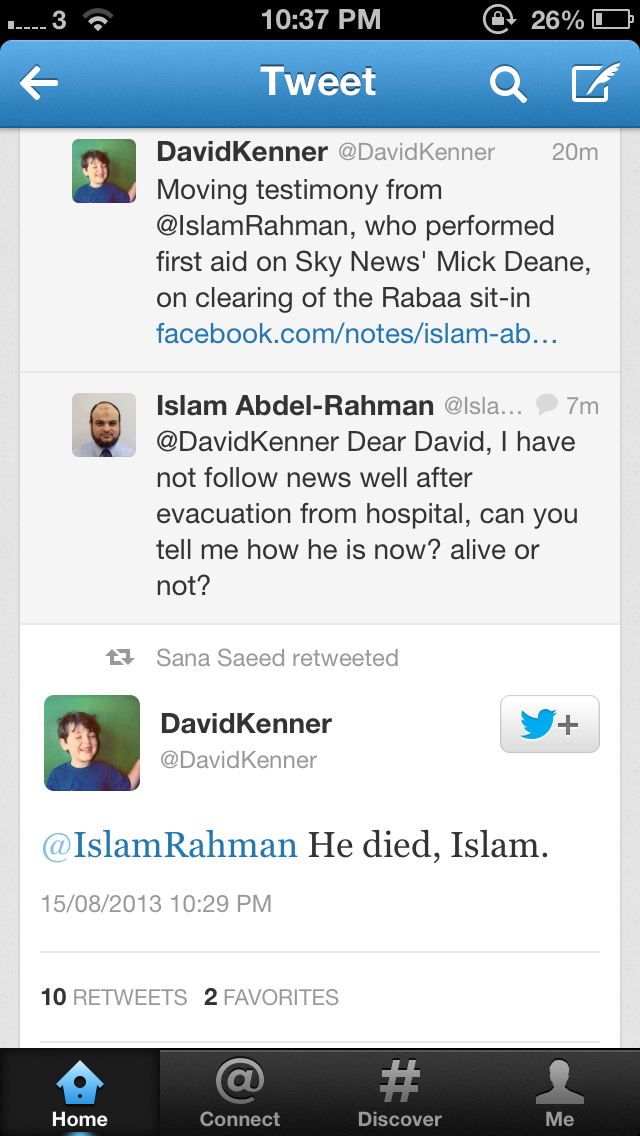Switch to the Connect tab
Image resolution: width=640 pixels, height=1136 pixels.
240,1092
